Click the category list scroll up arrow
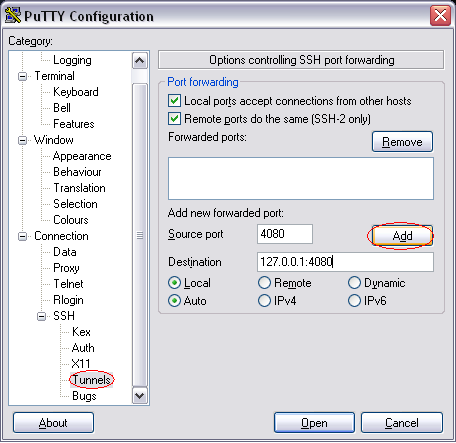456x443 pixels. tap(140, 61)
